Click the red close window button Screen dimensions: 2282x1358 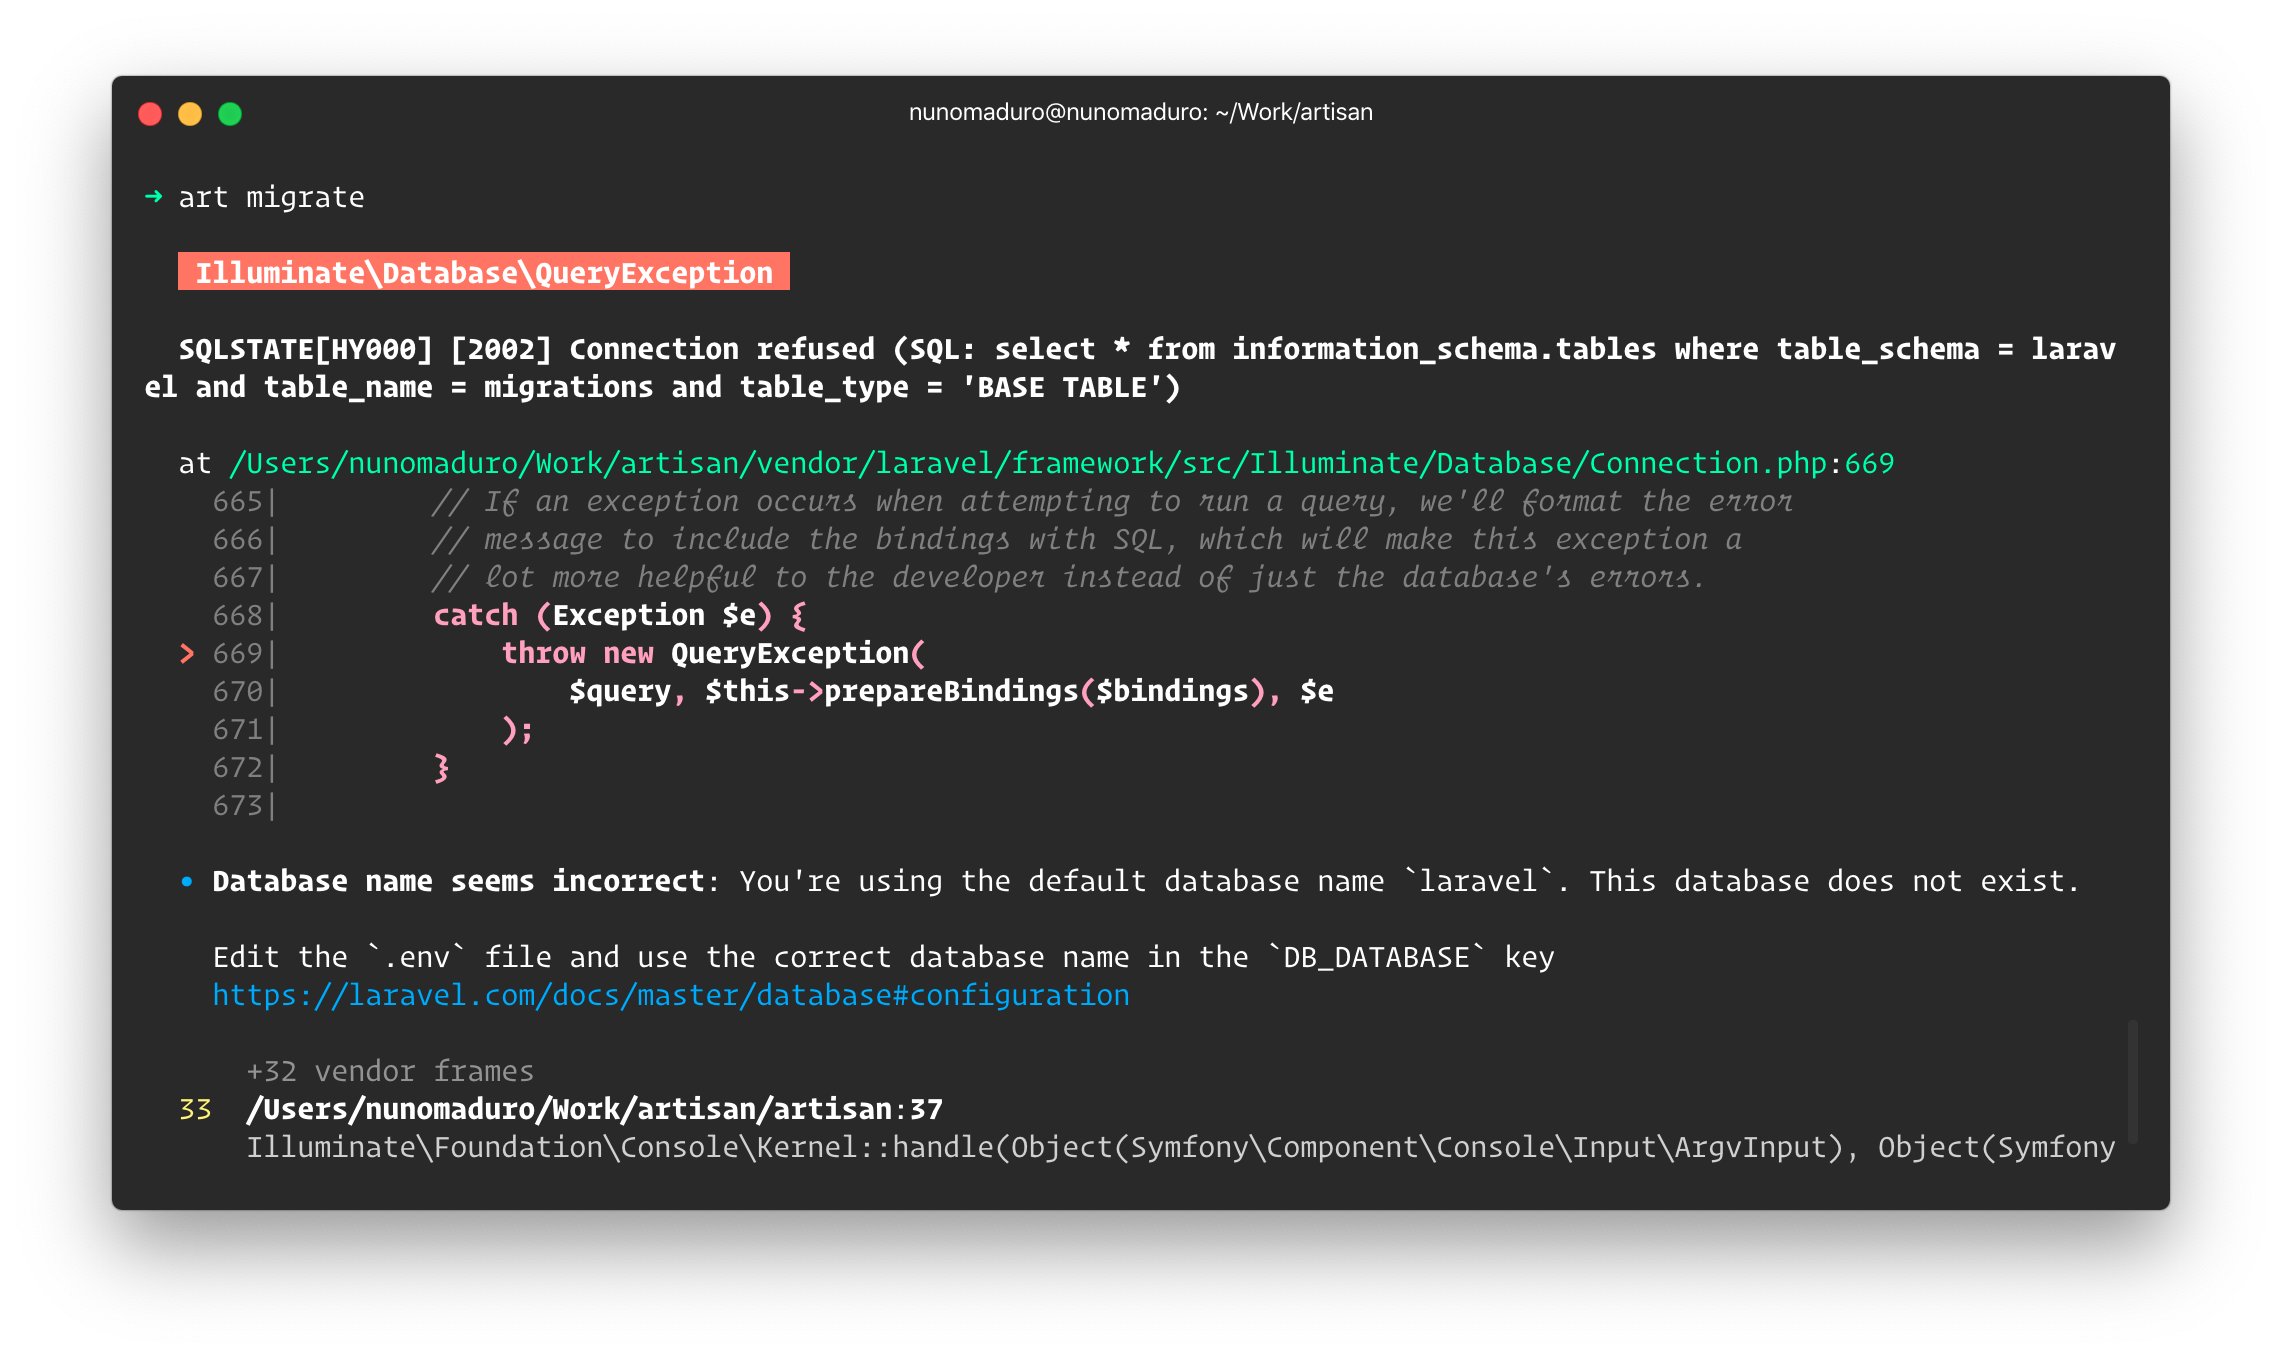[x=150, y=114]
